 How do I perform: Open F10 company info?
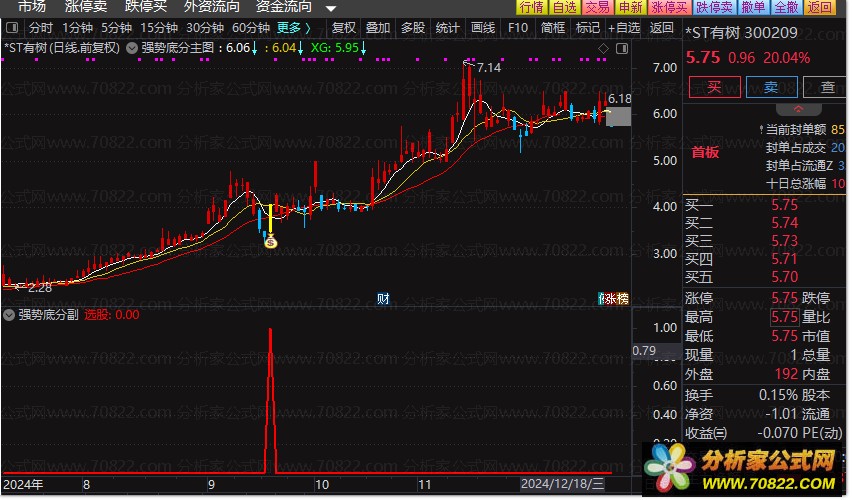click(518, 27)
